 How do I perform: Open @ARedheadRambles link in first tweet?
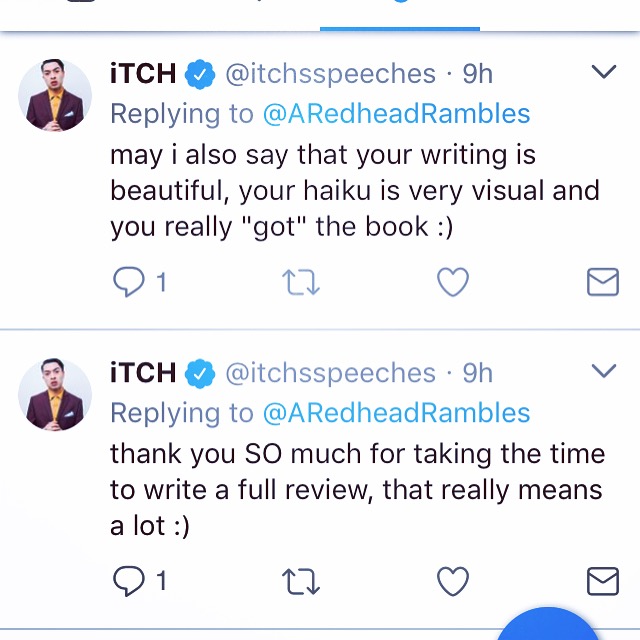coord(396,114)
